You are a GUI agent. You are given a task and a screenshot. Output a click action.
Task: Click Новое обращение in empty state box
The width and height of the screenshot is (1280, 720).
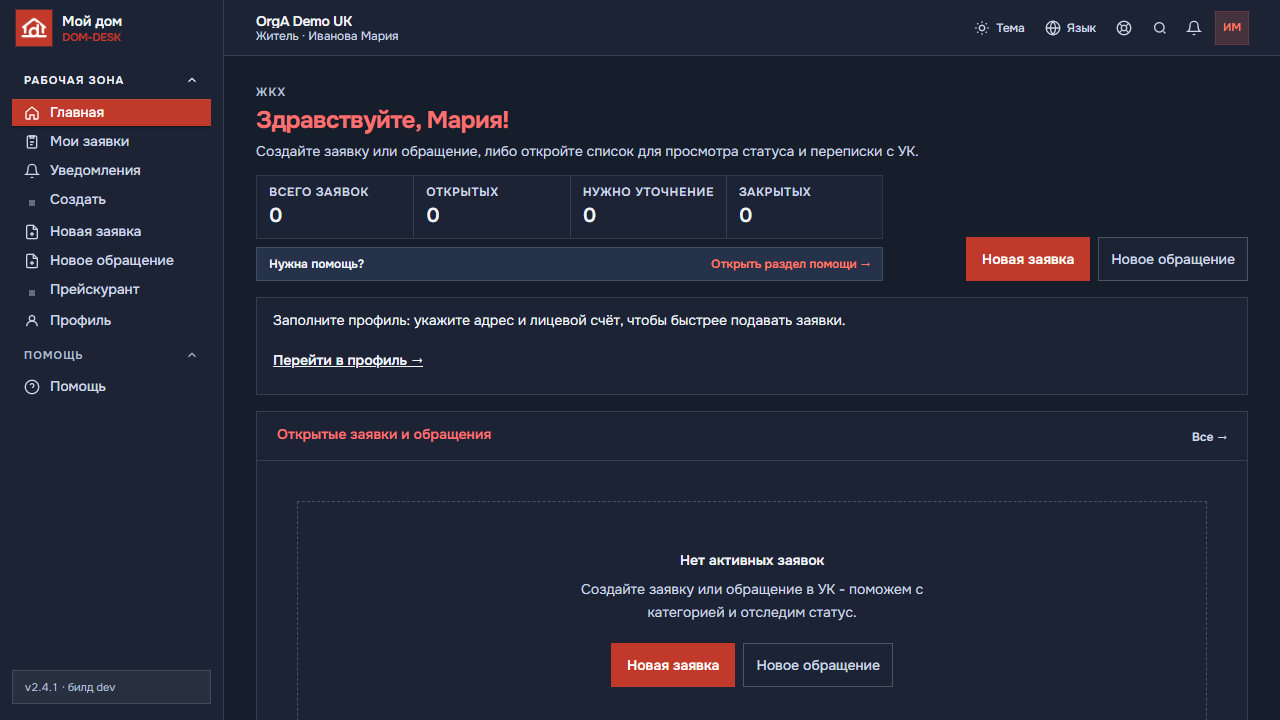point(818,665)
